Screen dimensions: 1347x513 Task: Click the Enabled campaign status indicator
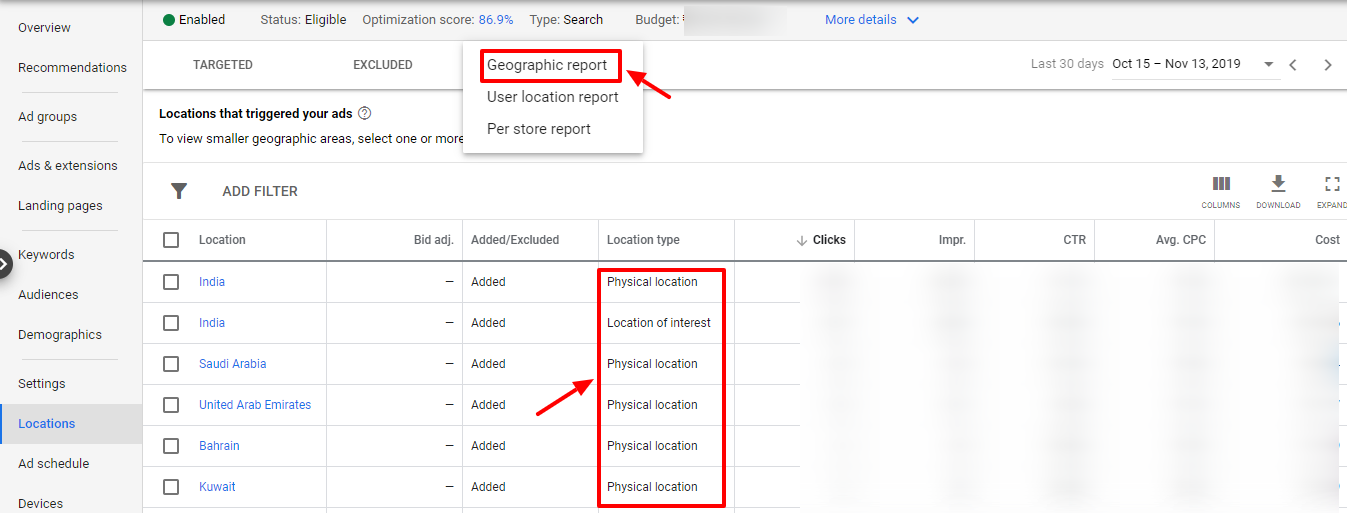[194, 20]
